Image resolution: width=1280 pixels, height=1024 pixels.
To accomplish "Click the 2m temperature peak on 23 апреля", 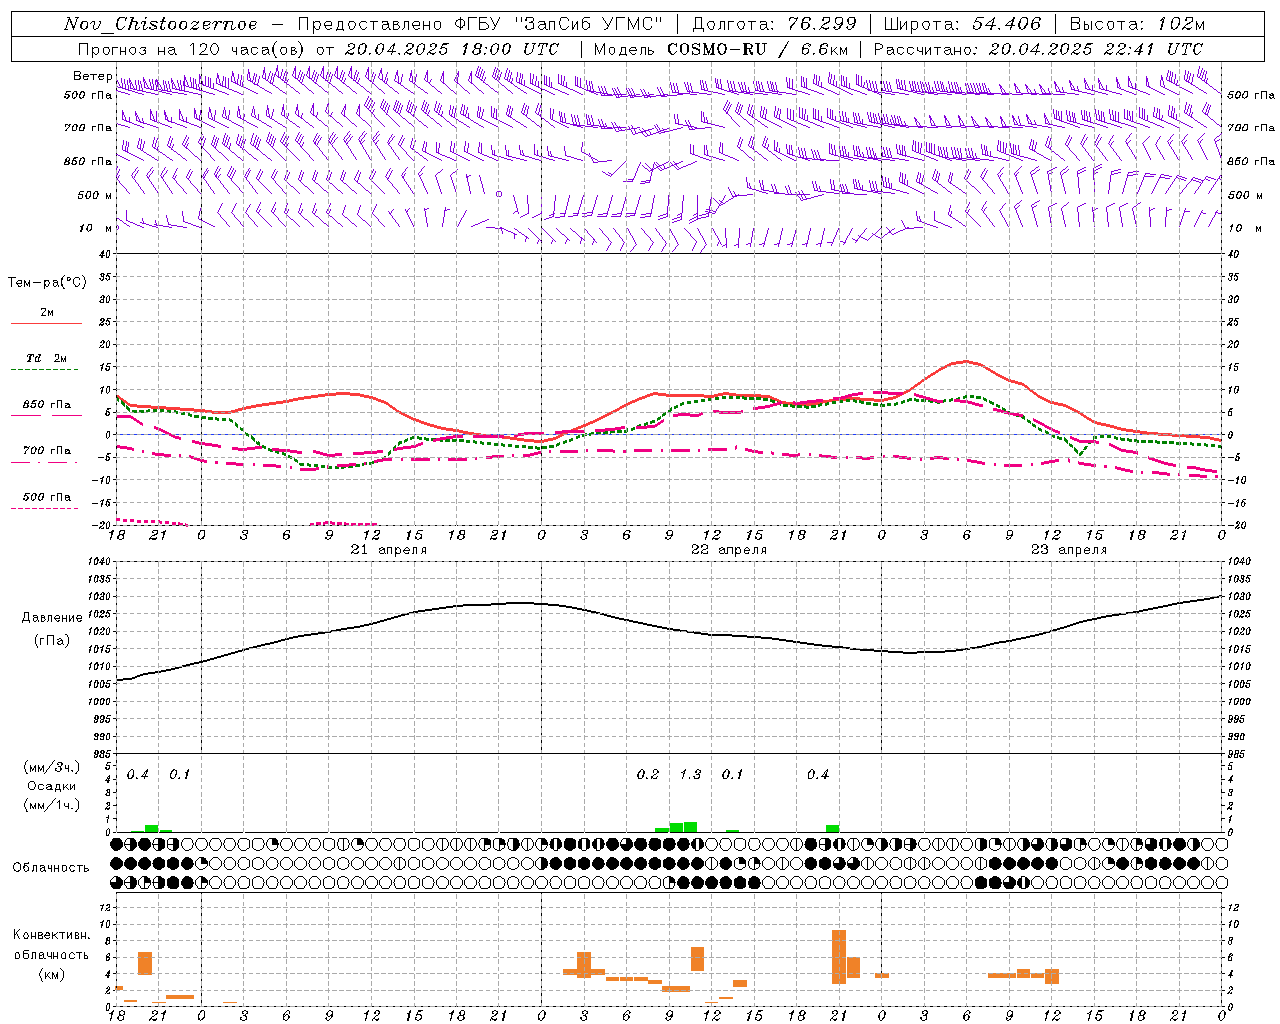I will [966, 361].
